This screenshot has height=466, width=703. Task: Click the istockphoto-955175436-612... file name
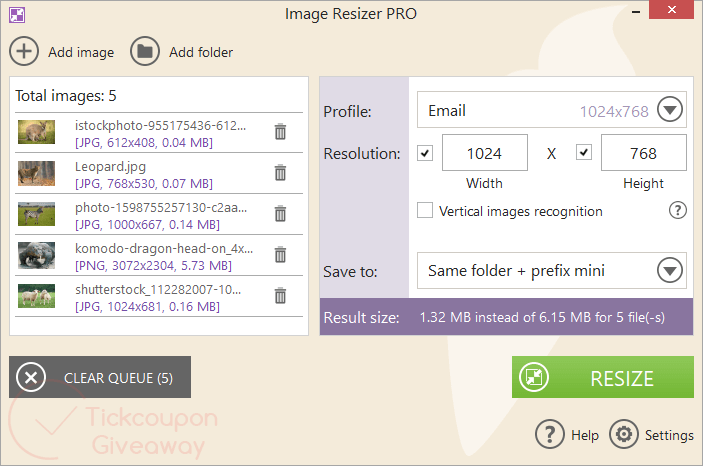coord(161,125)
